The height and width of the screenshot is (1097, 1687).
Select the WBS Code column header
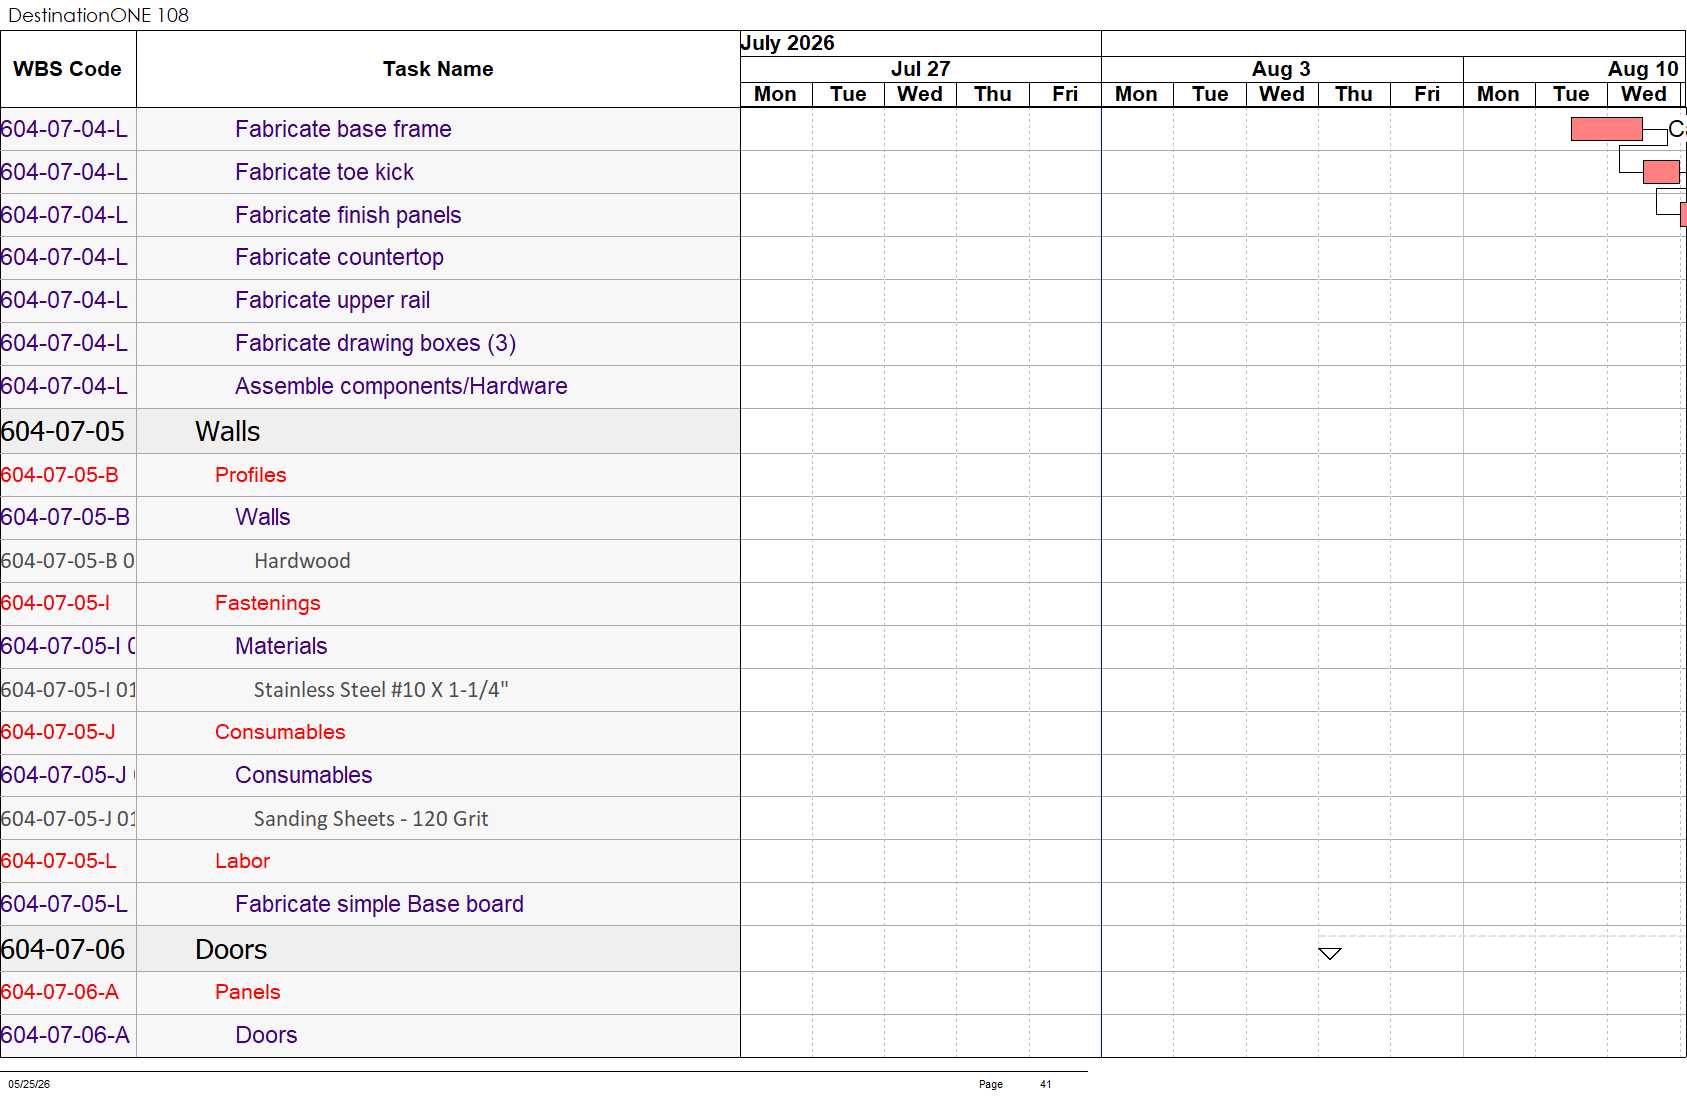pyautogui.click(x=68, y=69)
